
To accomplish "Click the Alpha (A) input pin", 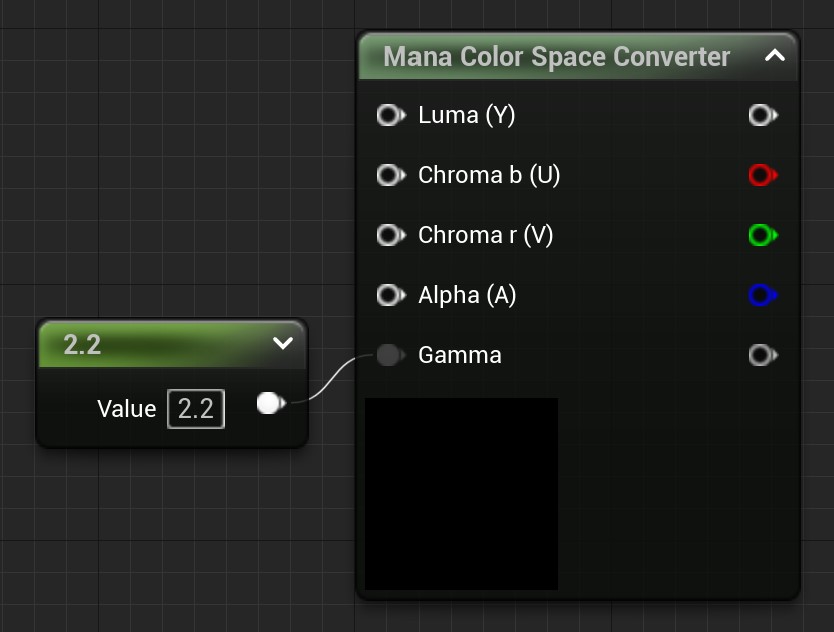I will tap(388, 295).
